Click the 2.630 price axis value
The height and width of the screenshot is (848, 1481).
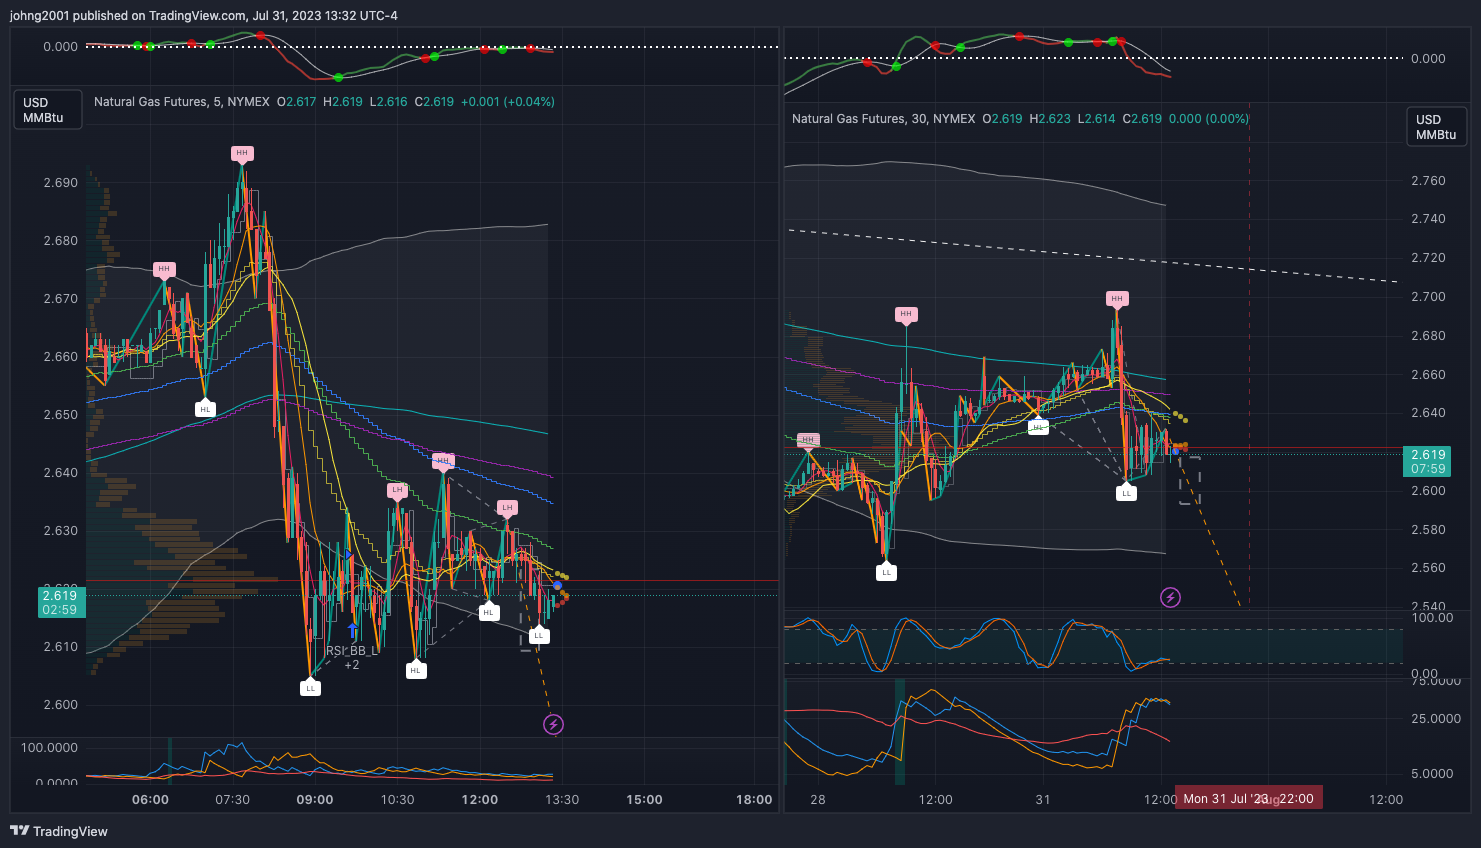pyautogui.click(x=61, y=531)
